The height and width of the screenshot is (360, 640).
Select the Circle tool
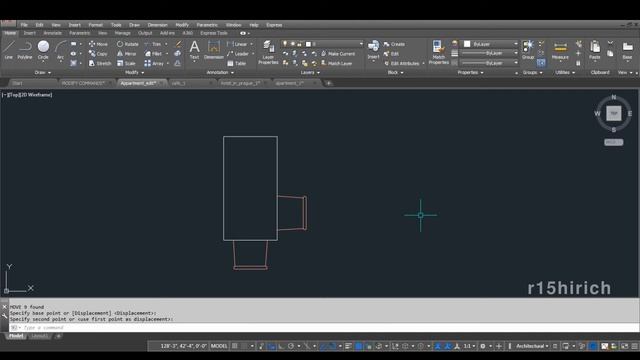pos(43,50)
